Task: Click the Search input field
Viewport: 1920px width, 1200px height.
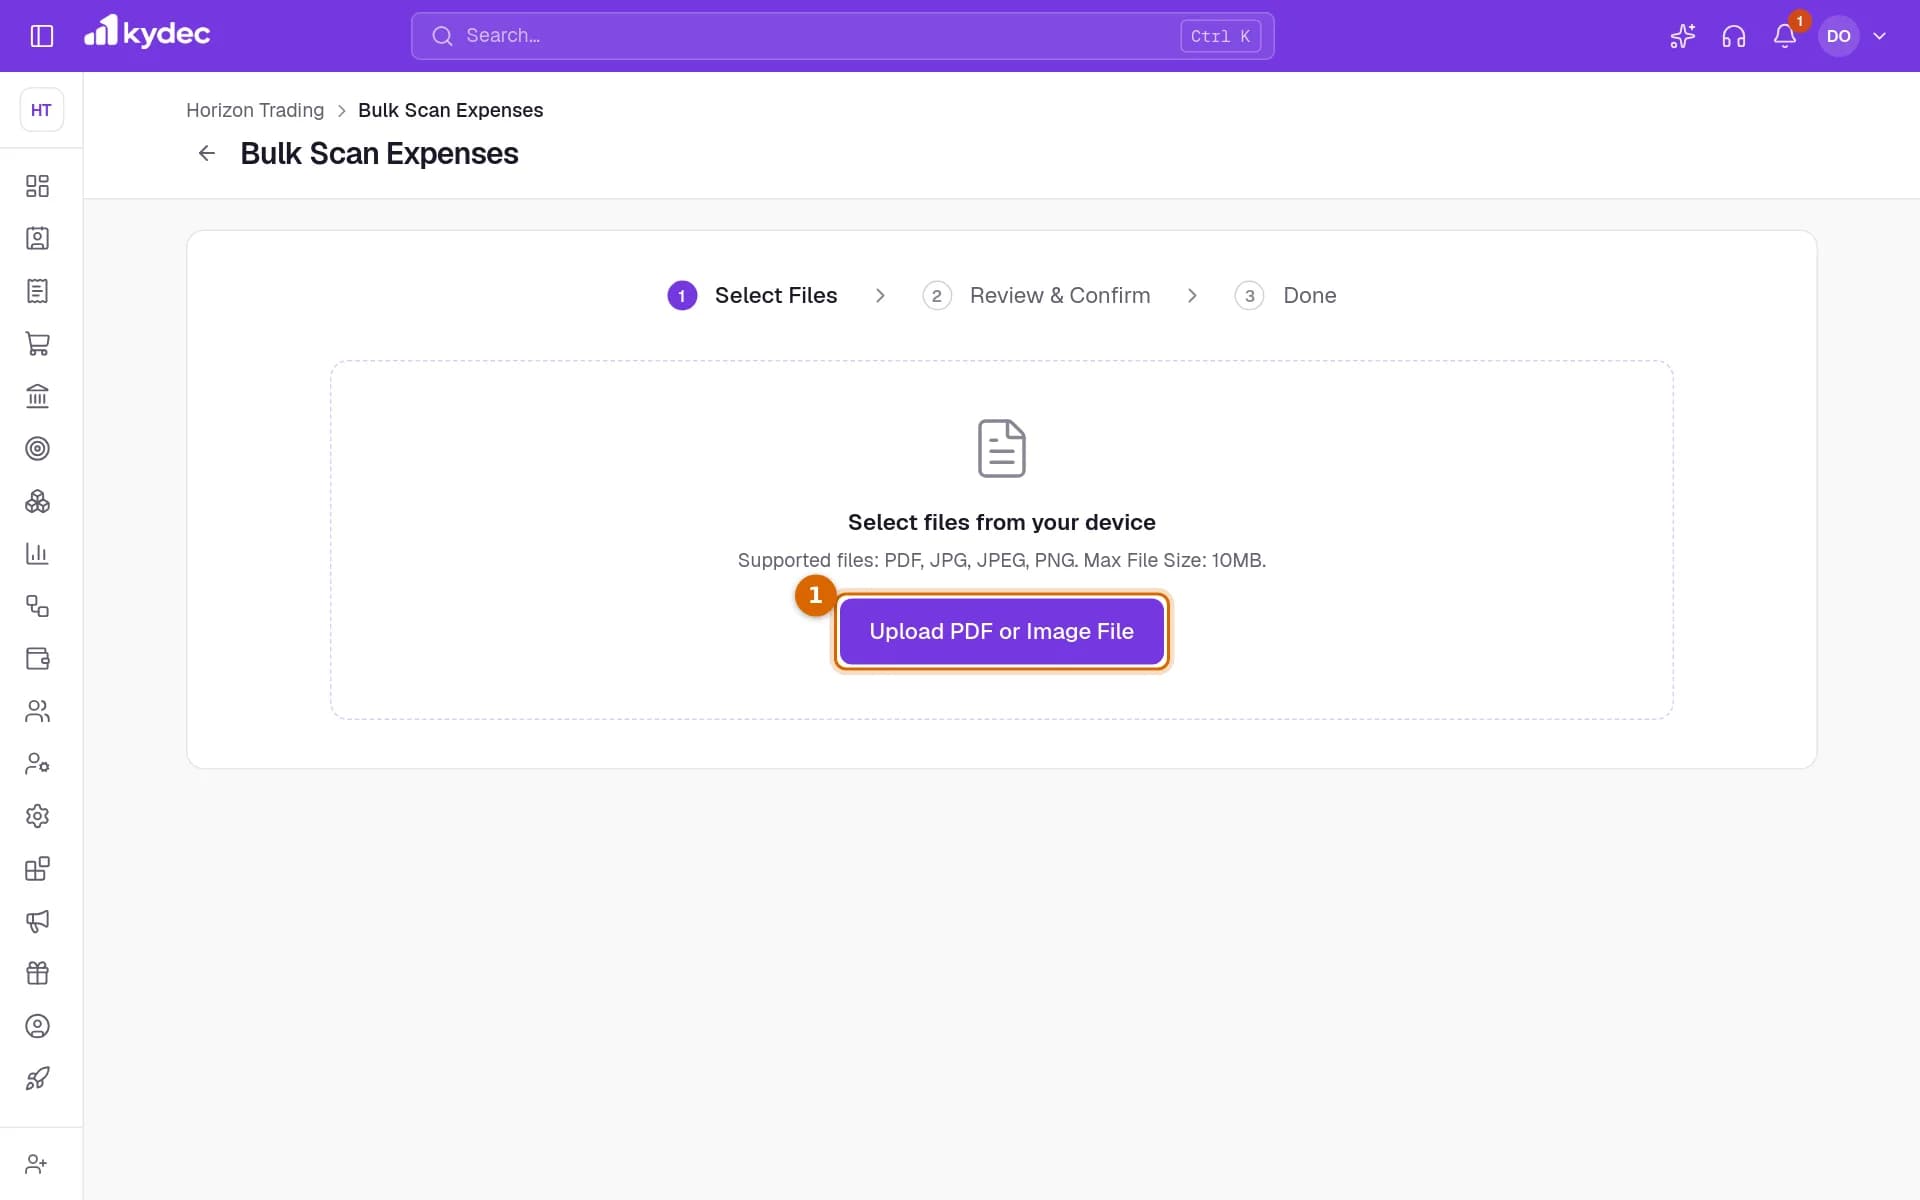Action: point(842,36)
